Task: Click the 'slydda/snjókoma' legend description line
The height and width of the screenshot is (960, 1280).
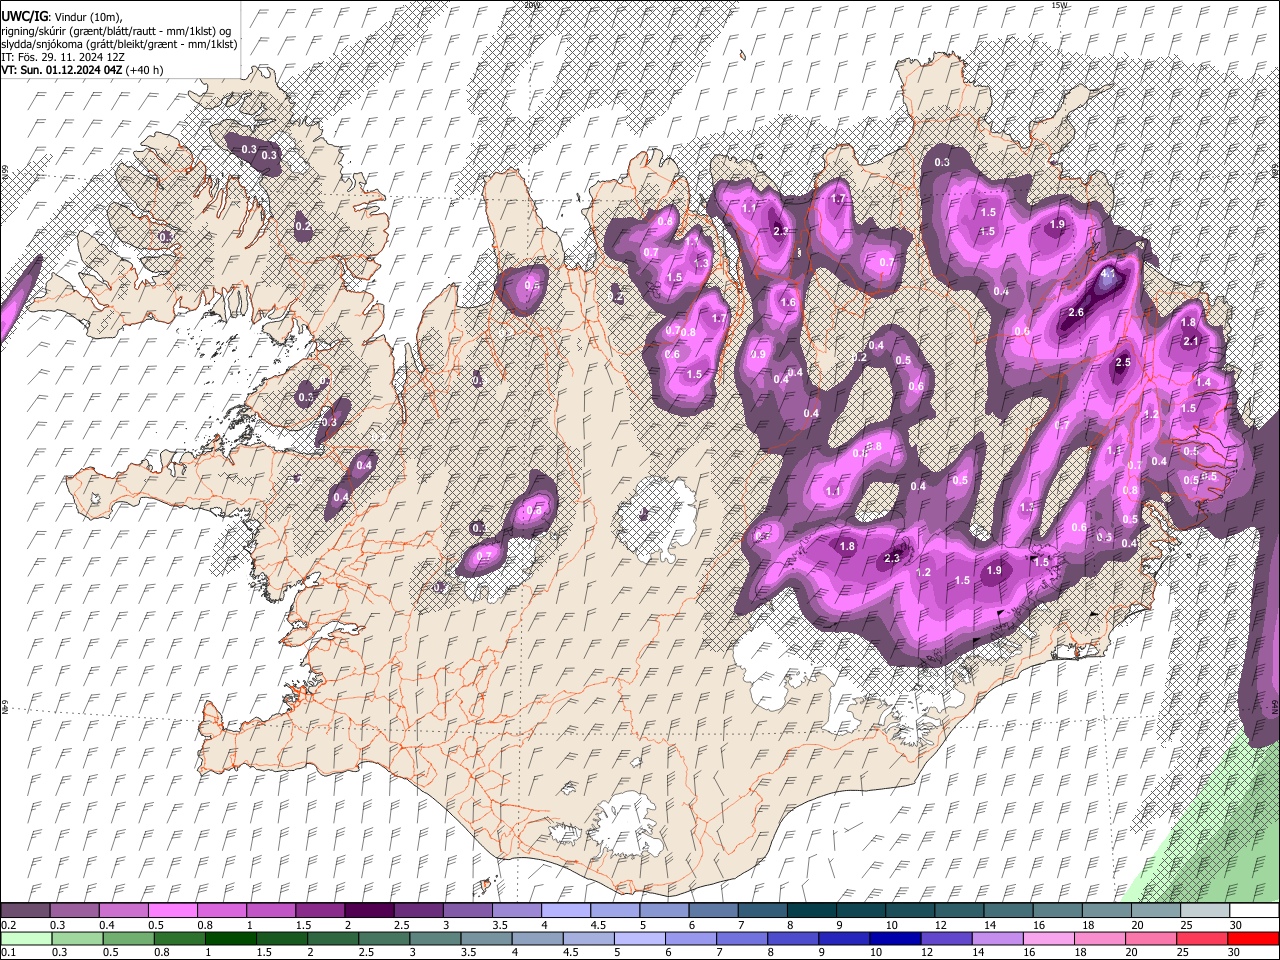Action: (119, 44)
